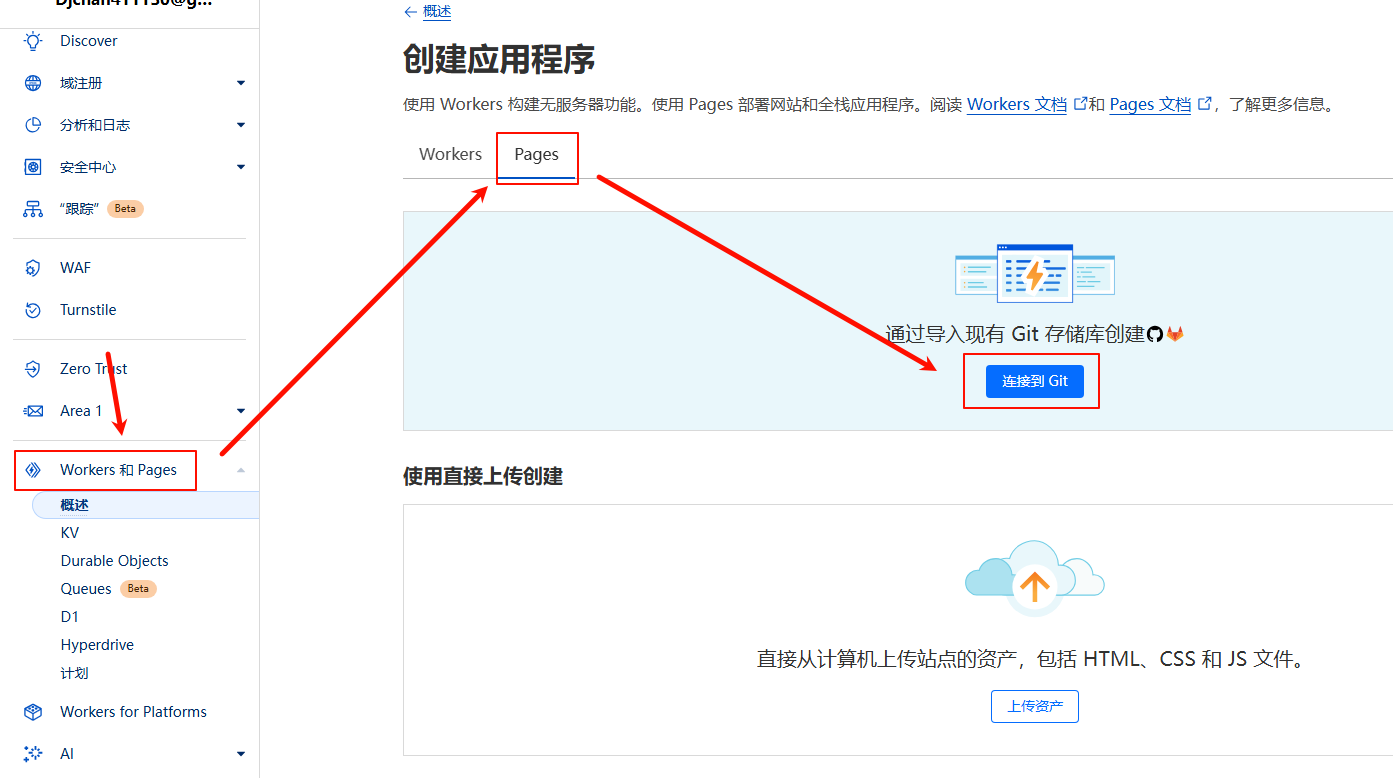Viewport: 1393px width, 778px height.
Task: Click the 上传资产 button
Action: coord(1034,706)
